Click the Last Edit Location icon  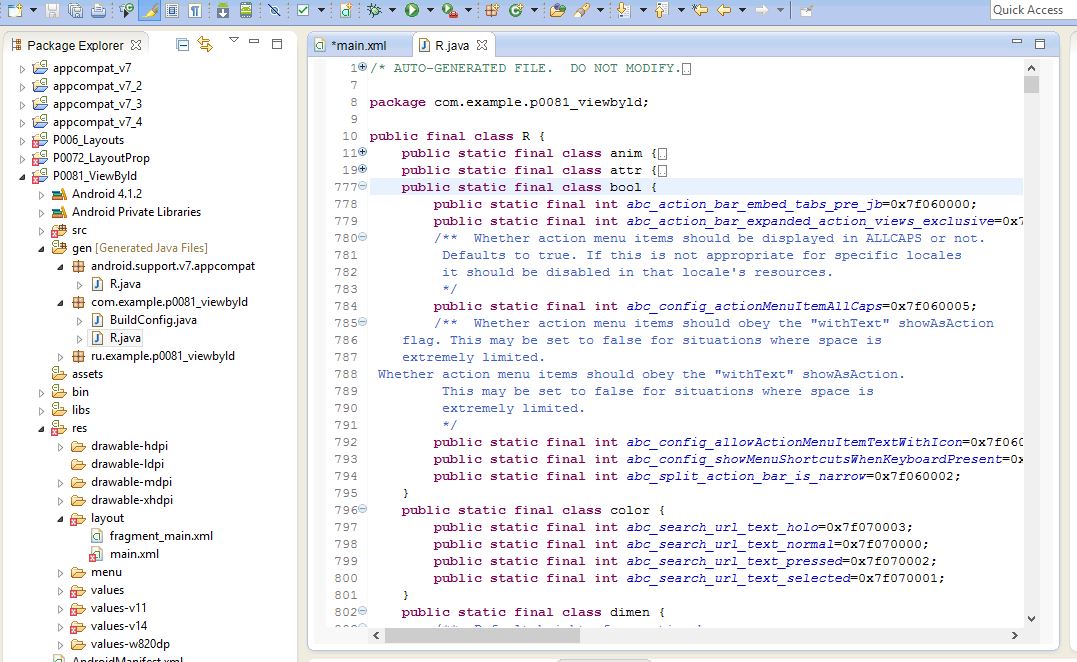point(700,10)
